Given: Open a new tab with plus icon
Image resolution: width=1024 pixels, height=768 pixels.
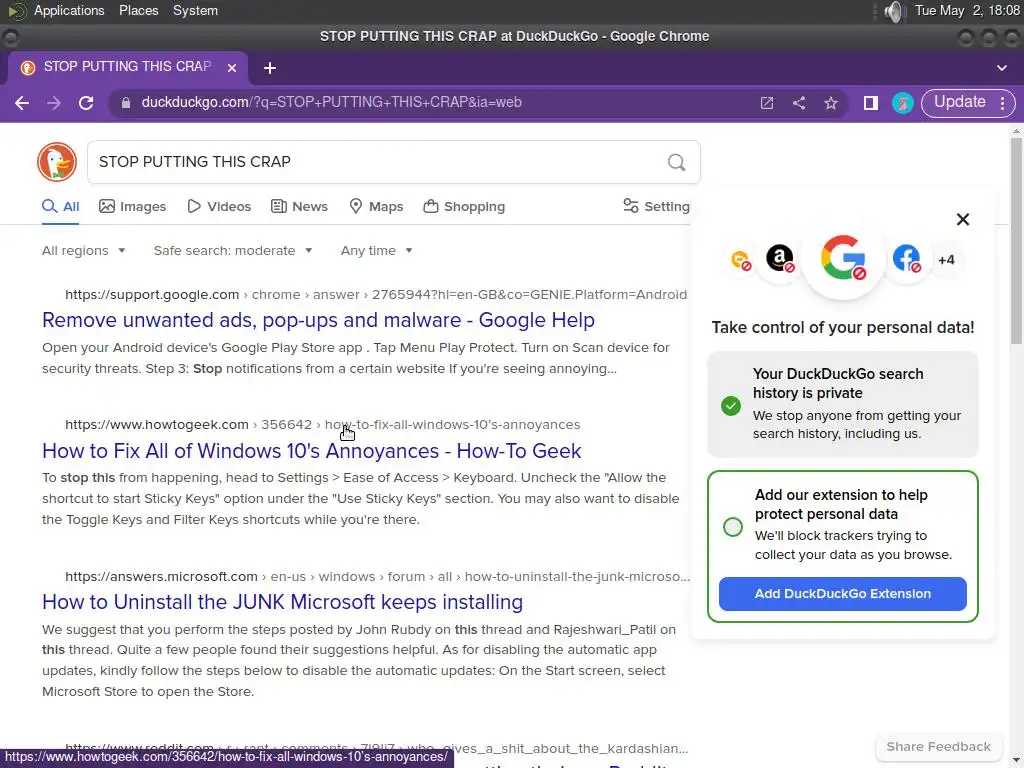Looking at the screenshot, I should click(270, 68).
